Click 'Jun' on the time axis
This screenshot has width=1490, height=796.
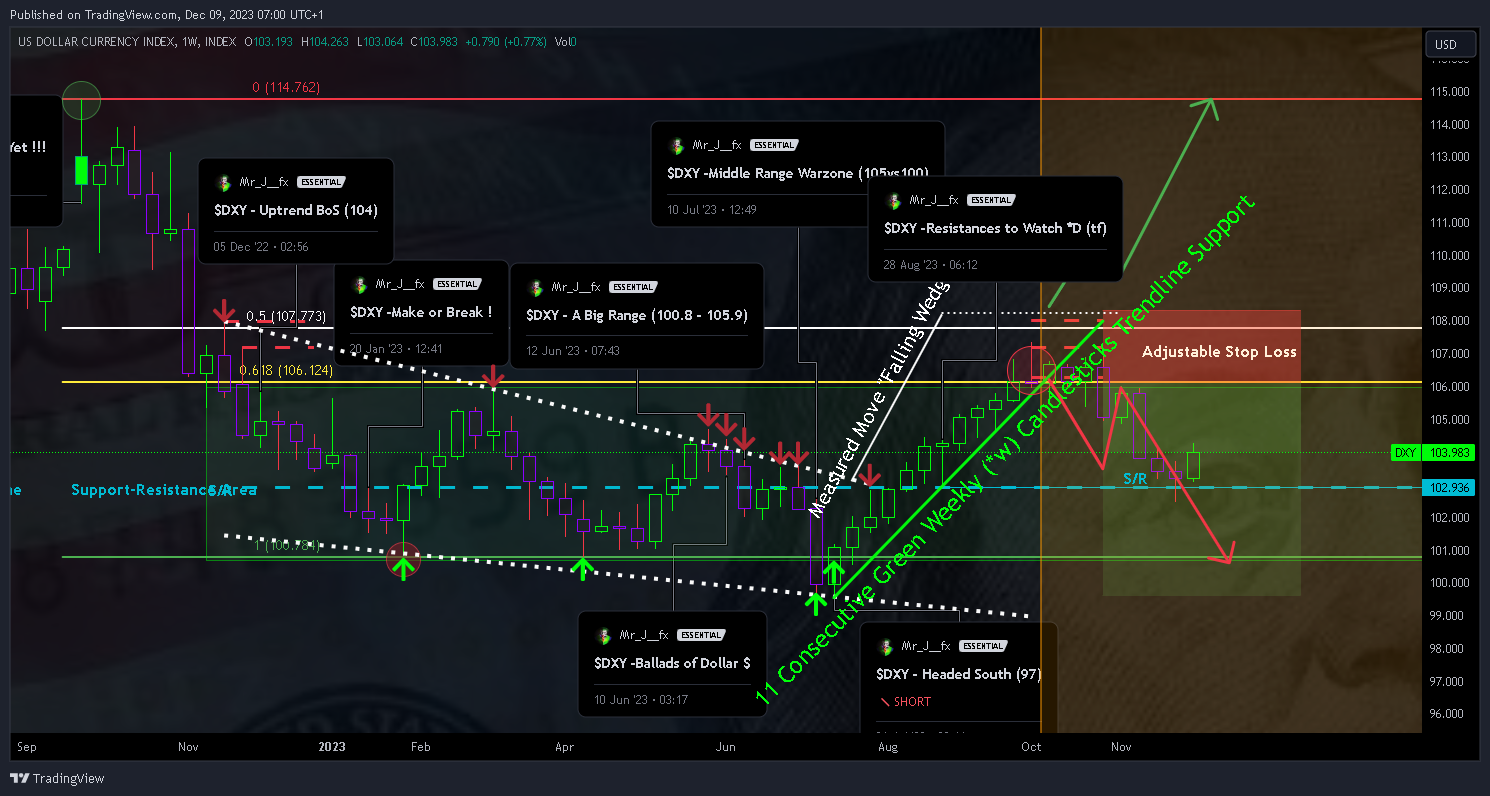726,747
